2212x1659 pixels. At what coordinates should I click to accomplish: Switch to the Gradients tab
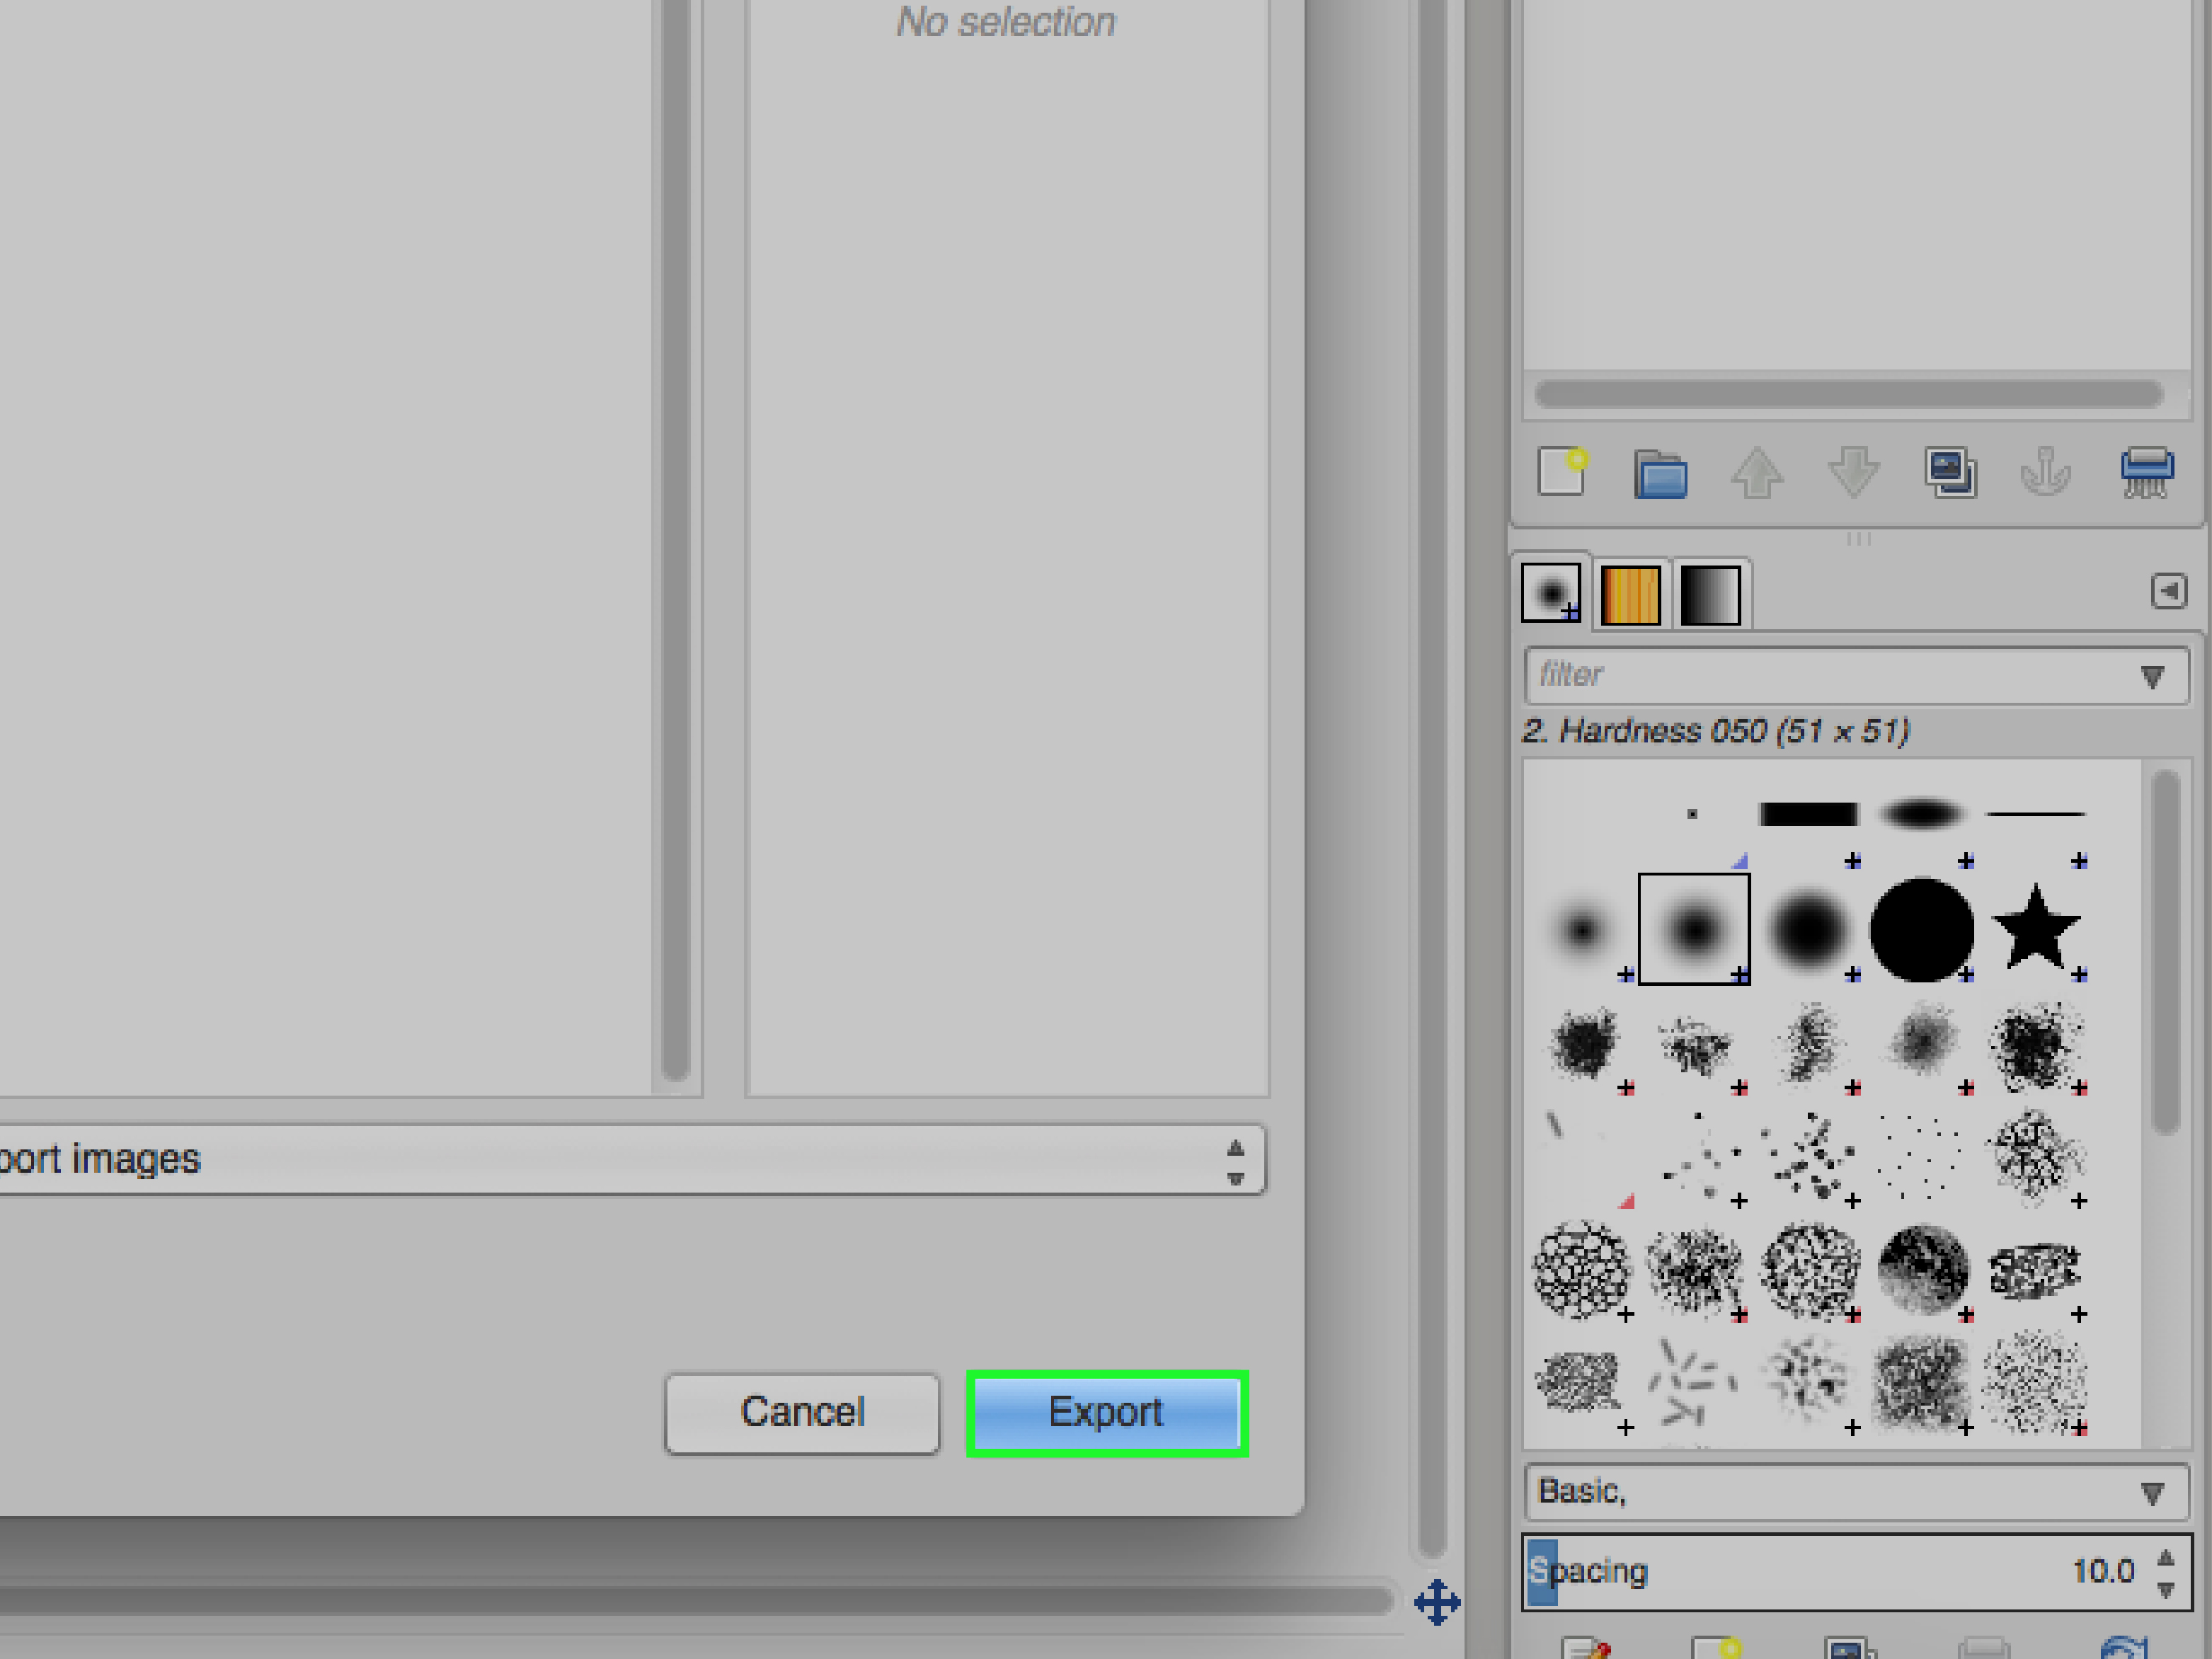(1710, 595)
